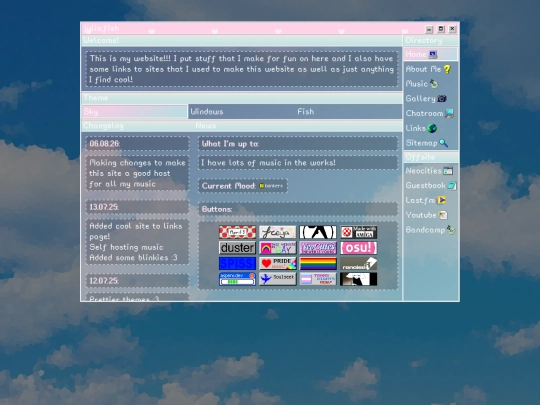Click the yellow question mark beside About Me
540x405 pixels.
pos(447,69)
